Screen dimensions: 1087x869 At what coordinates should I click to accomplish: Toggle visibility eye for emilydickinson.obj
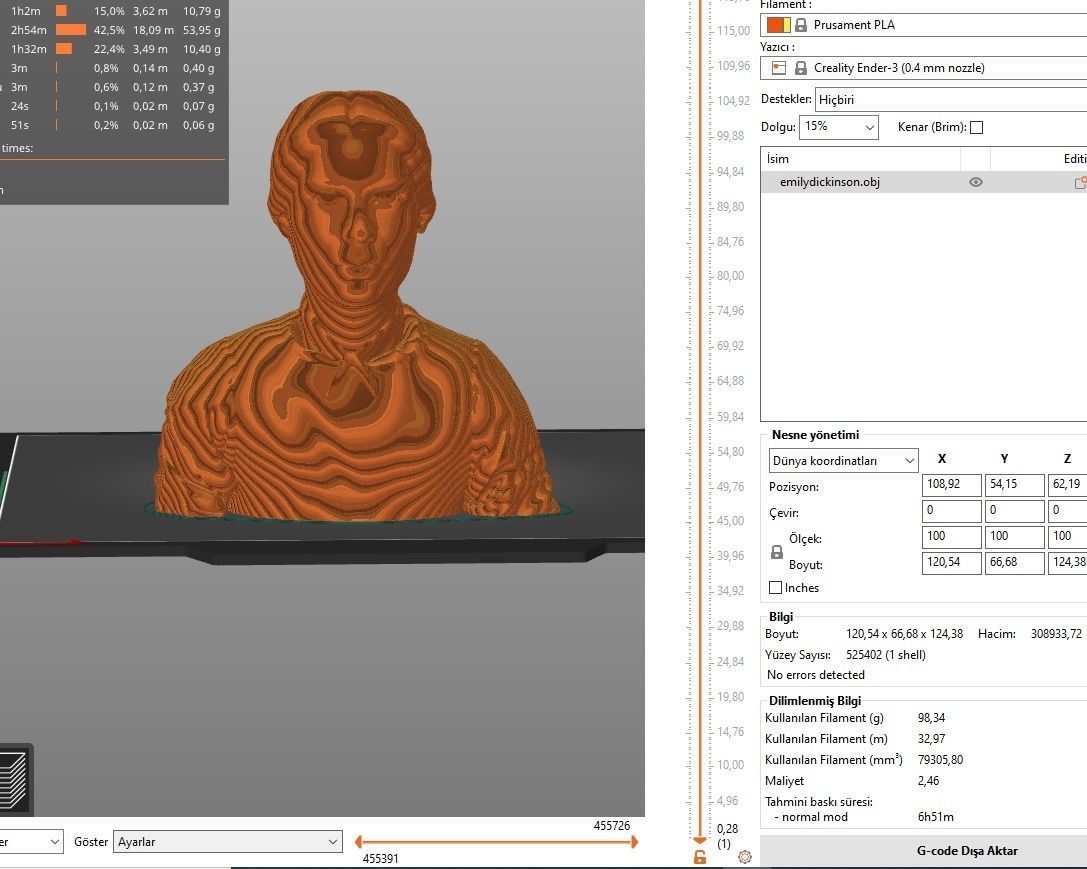coord(975,182)
